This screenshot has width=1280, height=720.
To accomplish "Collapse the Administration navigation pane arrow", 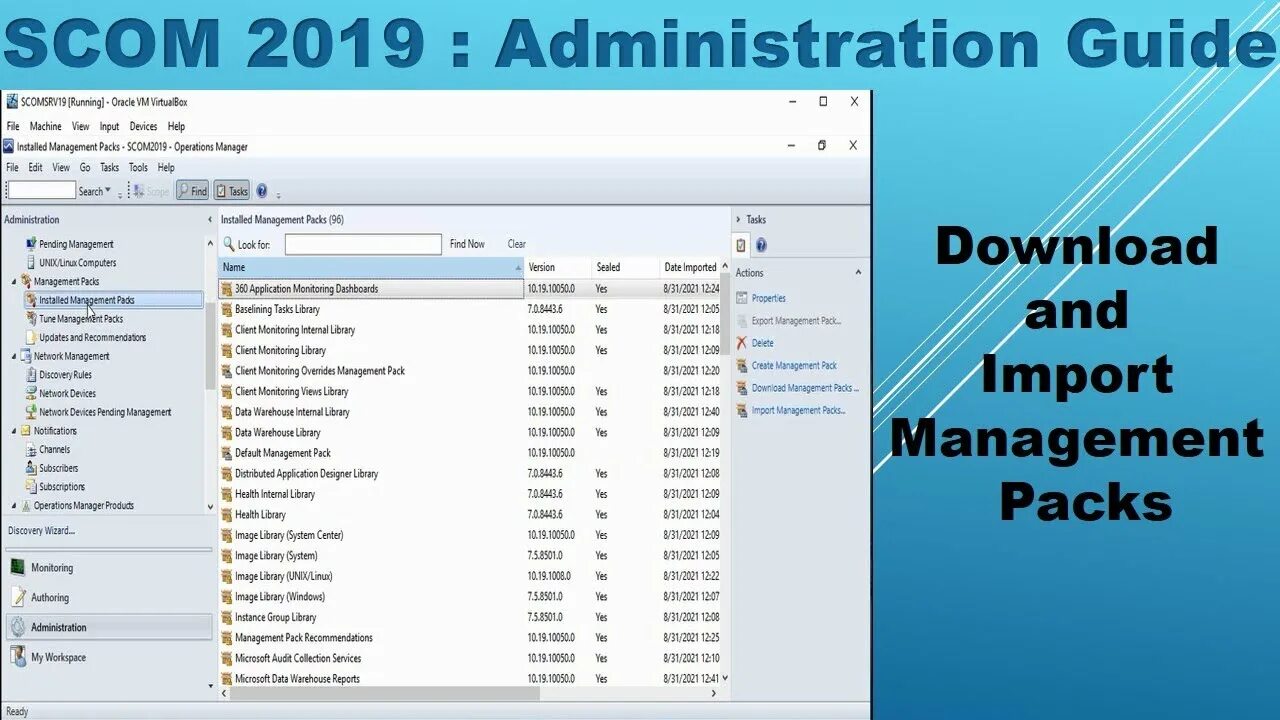I will pos(210,220).
